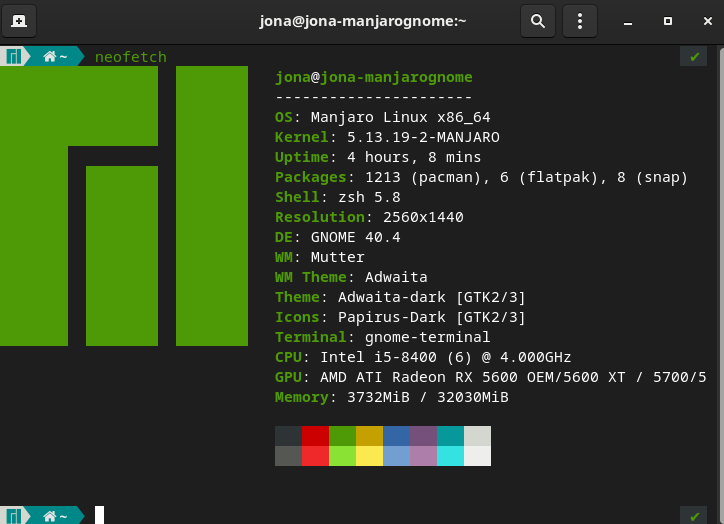Click the pink-lilac color block
The height and width of the screenshot is (524, 724).
pos(423,456)
